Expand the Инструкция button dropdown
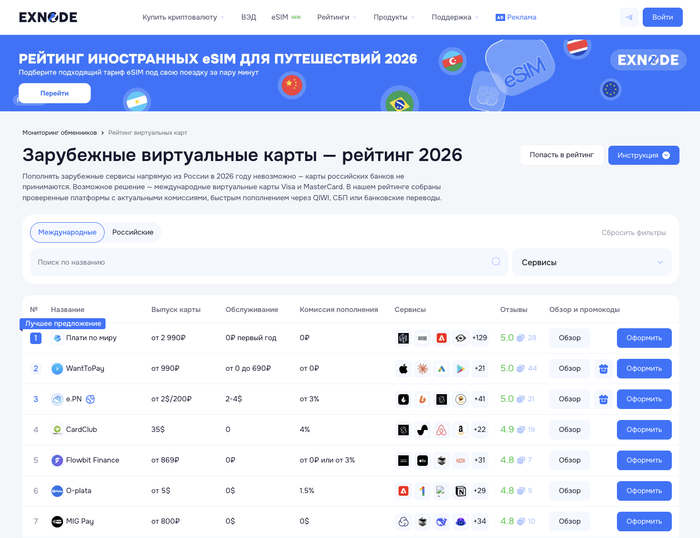 coord(643,155)
